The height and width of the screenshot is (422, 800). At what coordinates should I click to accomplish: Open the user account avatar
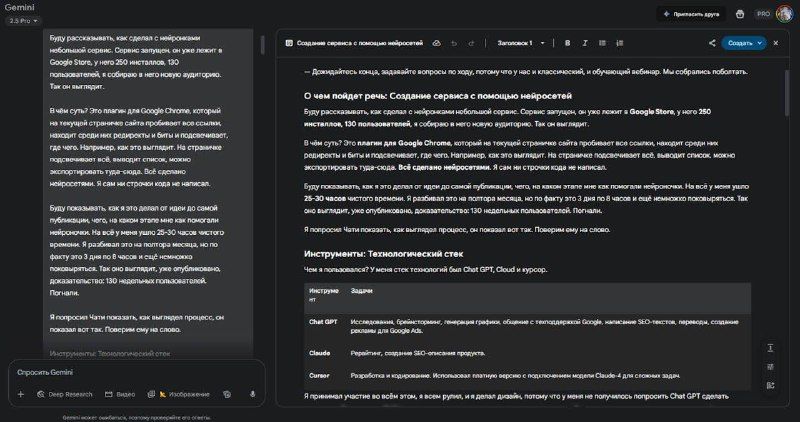pyautogui.click(x=784, y=14)
